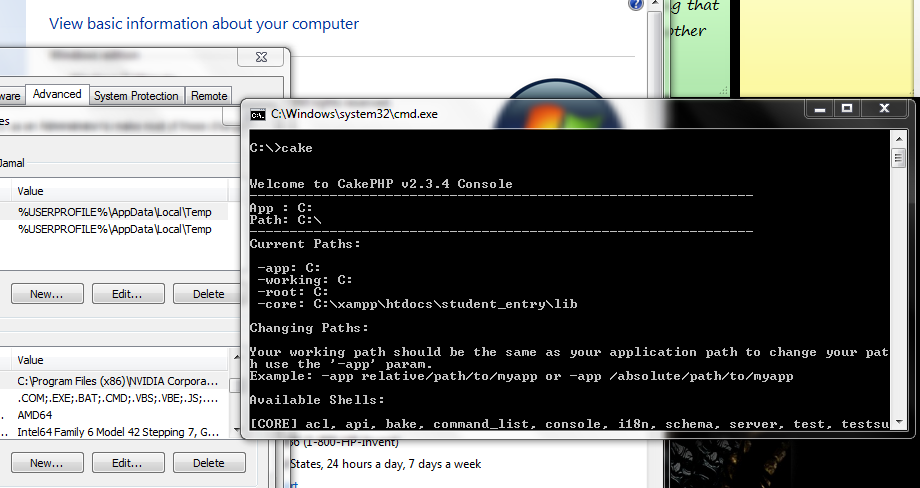Viewport: 920px width, 488px height.
Task: Click Delete button under user variables
Action: [x=208, y=294]
